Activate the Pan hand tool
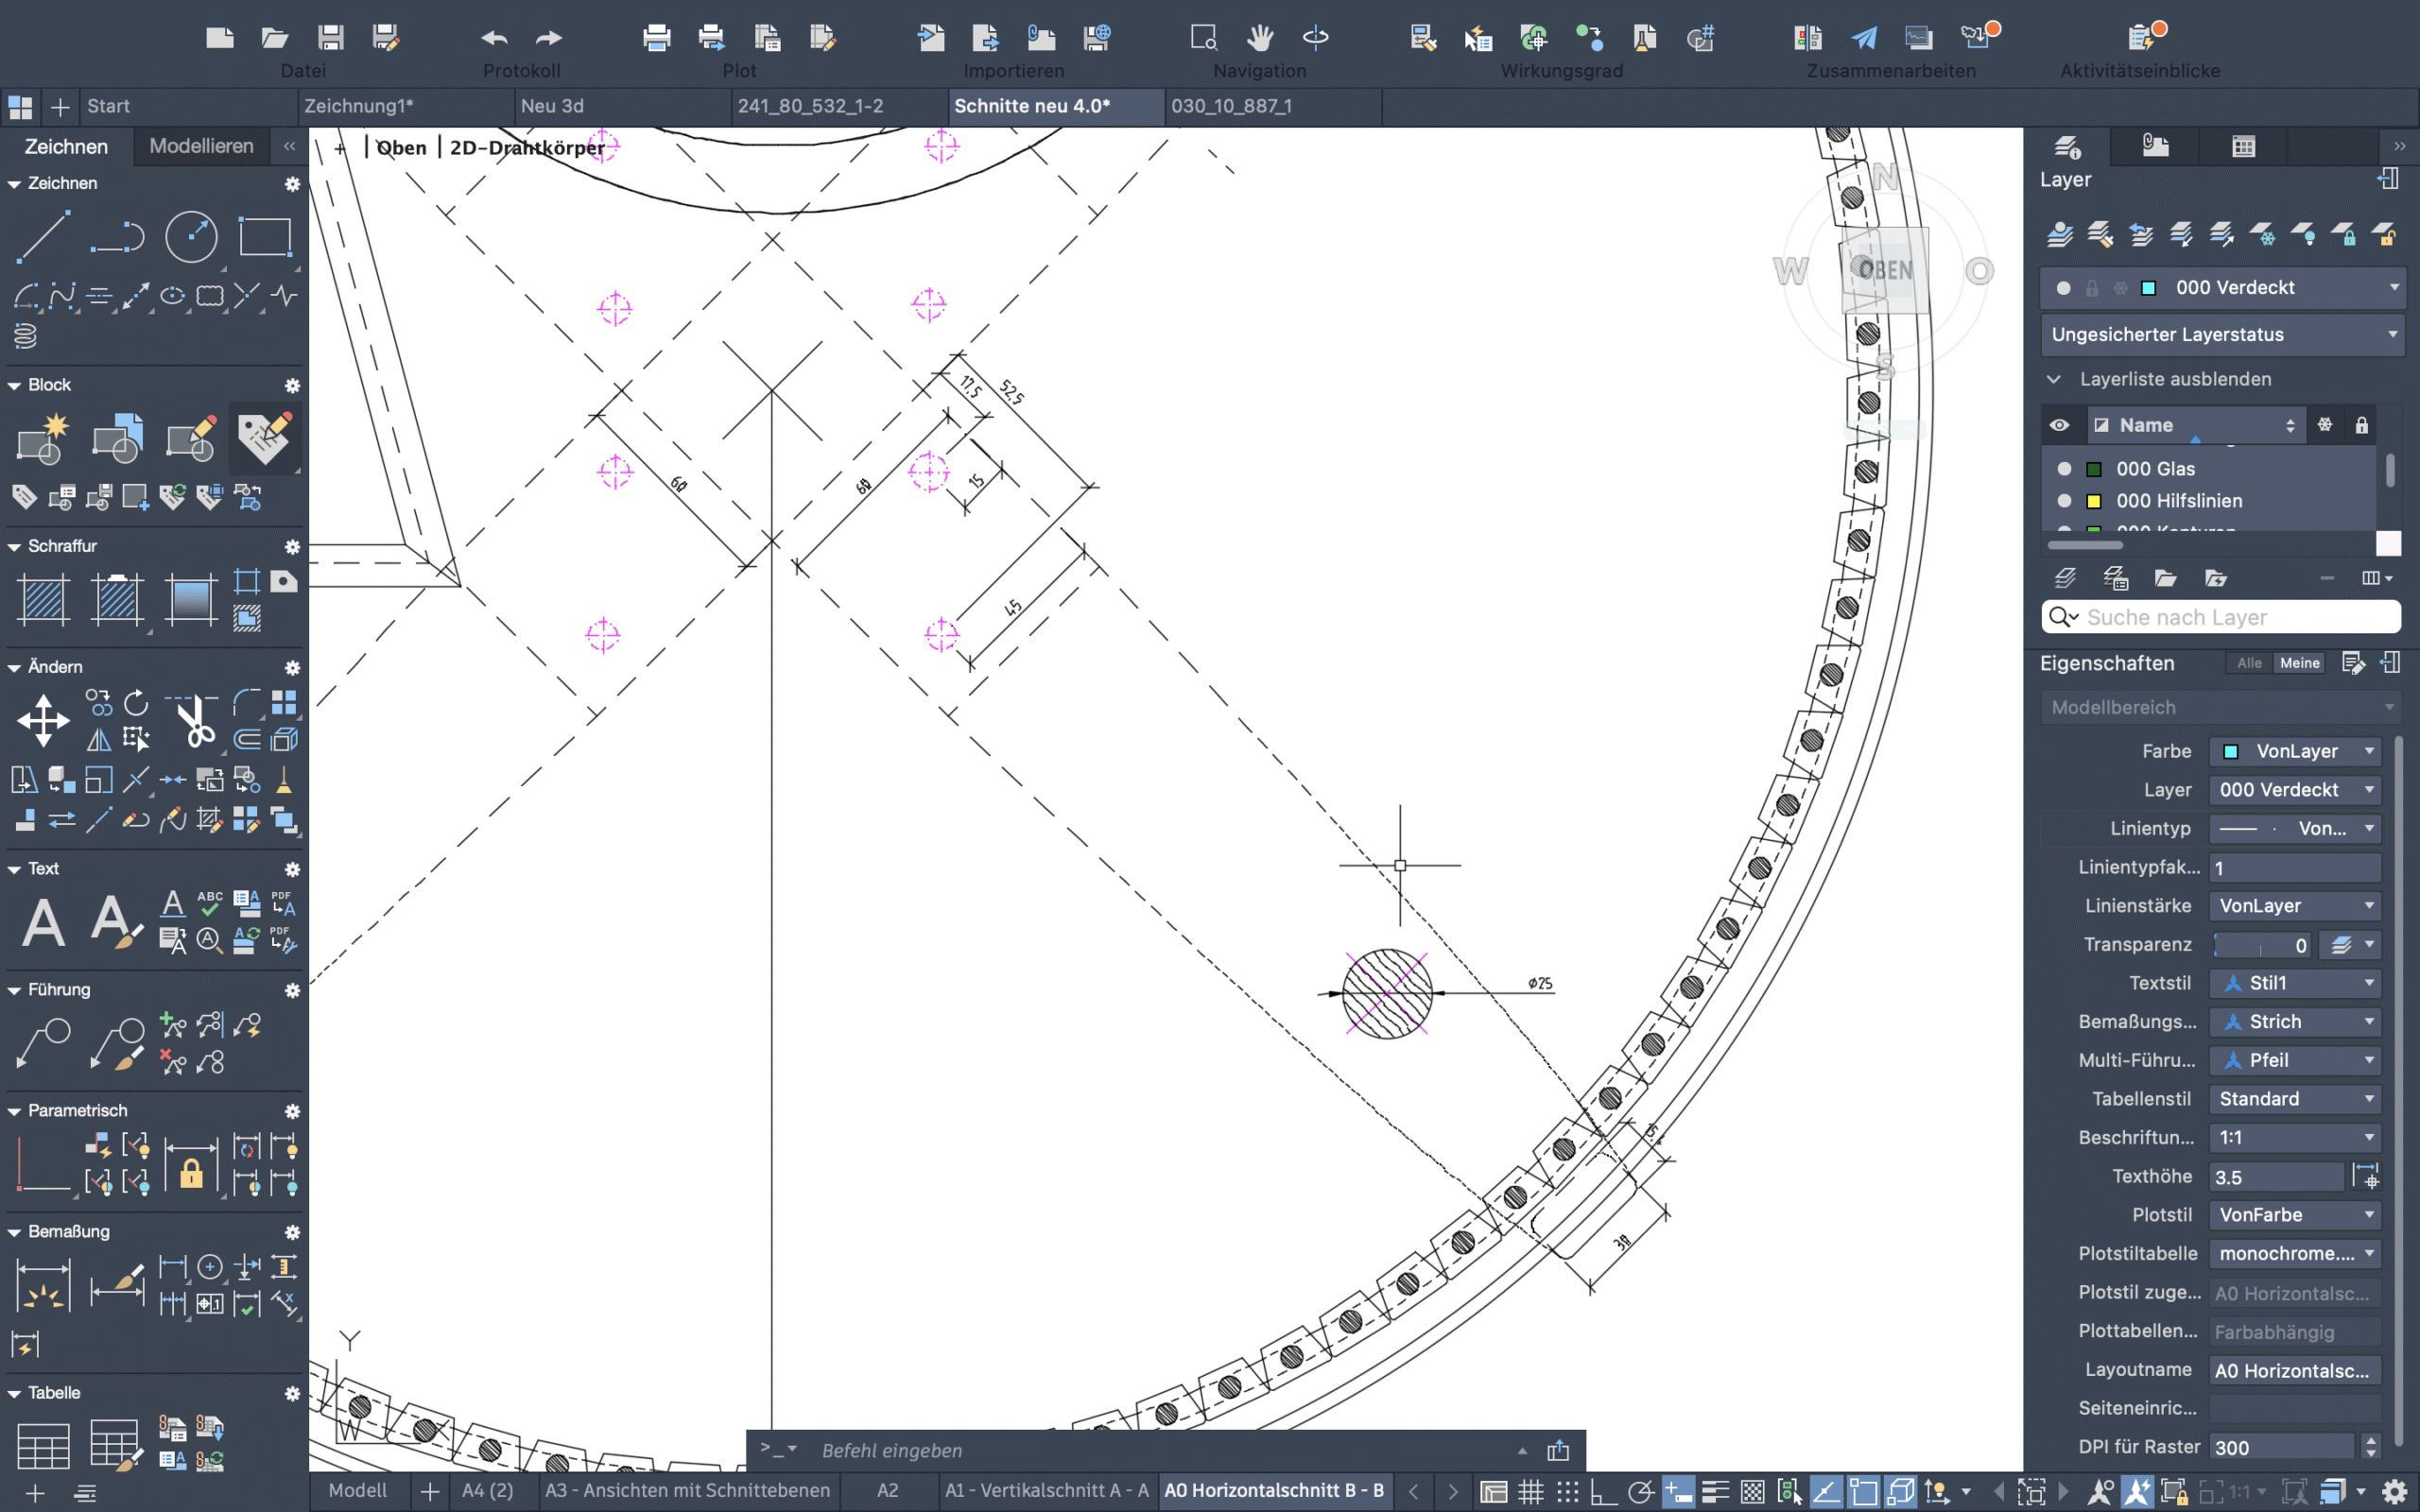The image size is (2420, 1512). (1260, 38)
